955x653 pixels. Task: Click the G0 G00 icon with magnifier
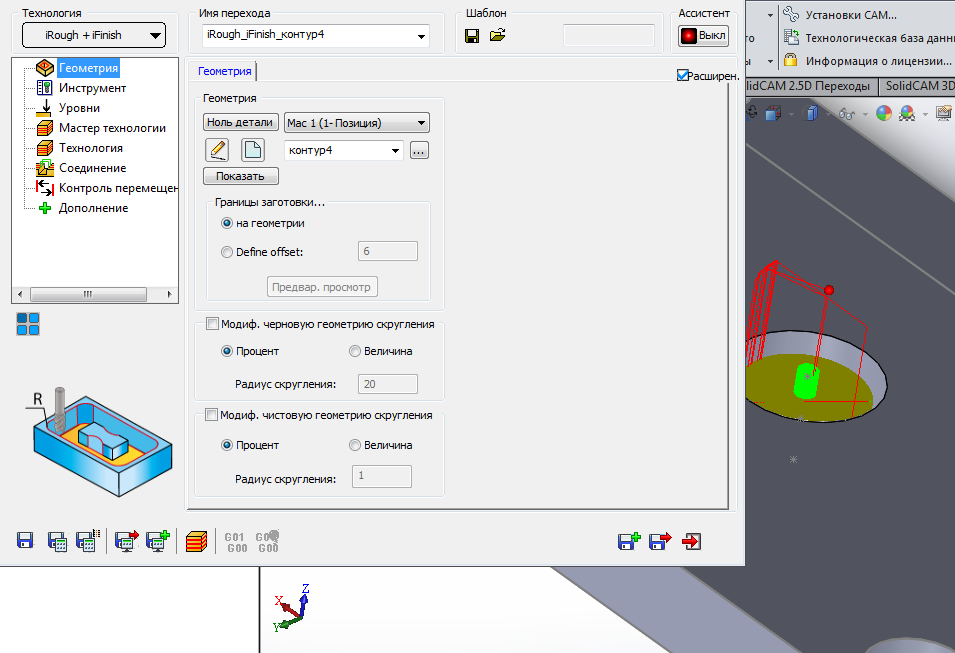pyautogui.click(x=268, y=542)
